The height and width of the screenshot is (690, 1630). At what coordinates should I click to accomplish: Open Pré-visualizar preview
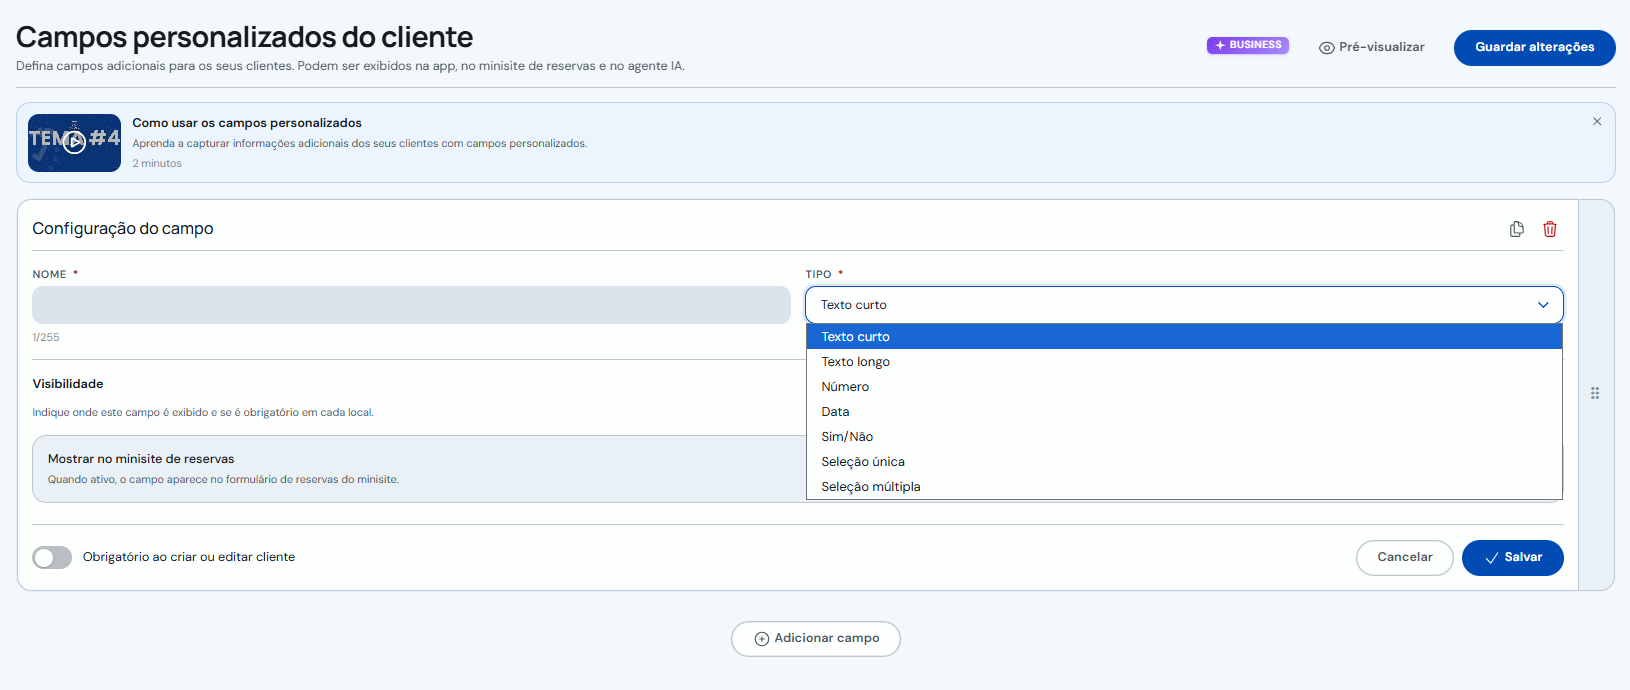(1372, 47)
